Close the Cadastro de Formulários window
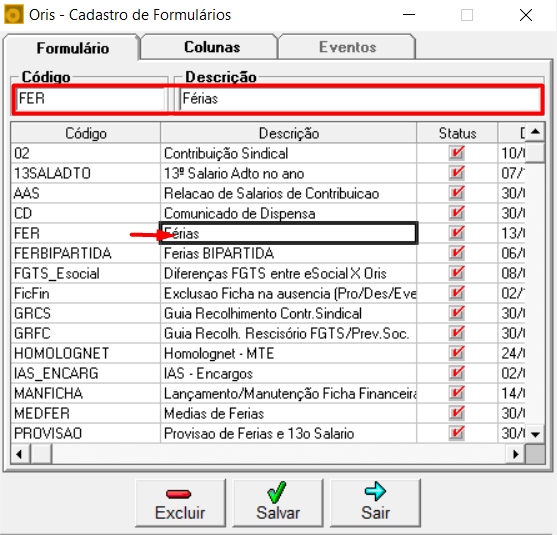Image resolution: width=557 pixels, height=535 pixels. pos(525,15)
